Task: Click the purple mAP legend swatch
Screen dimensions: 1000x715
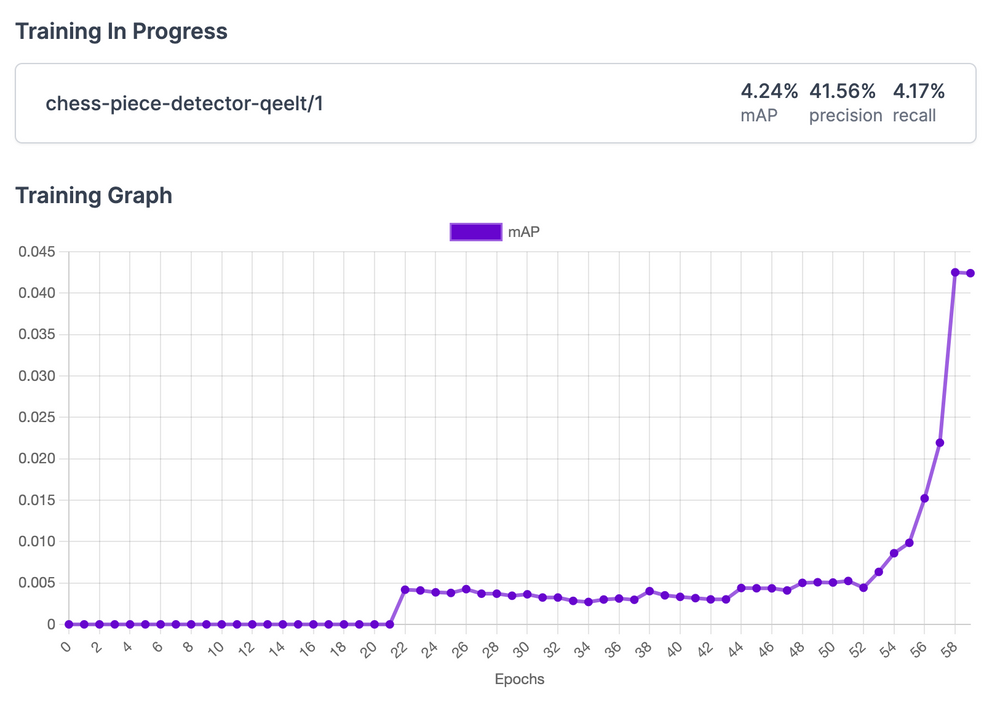Action: pyautogui.click(x=476, y=231)
